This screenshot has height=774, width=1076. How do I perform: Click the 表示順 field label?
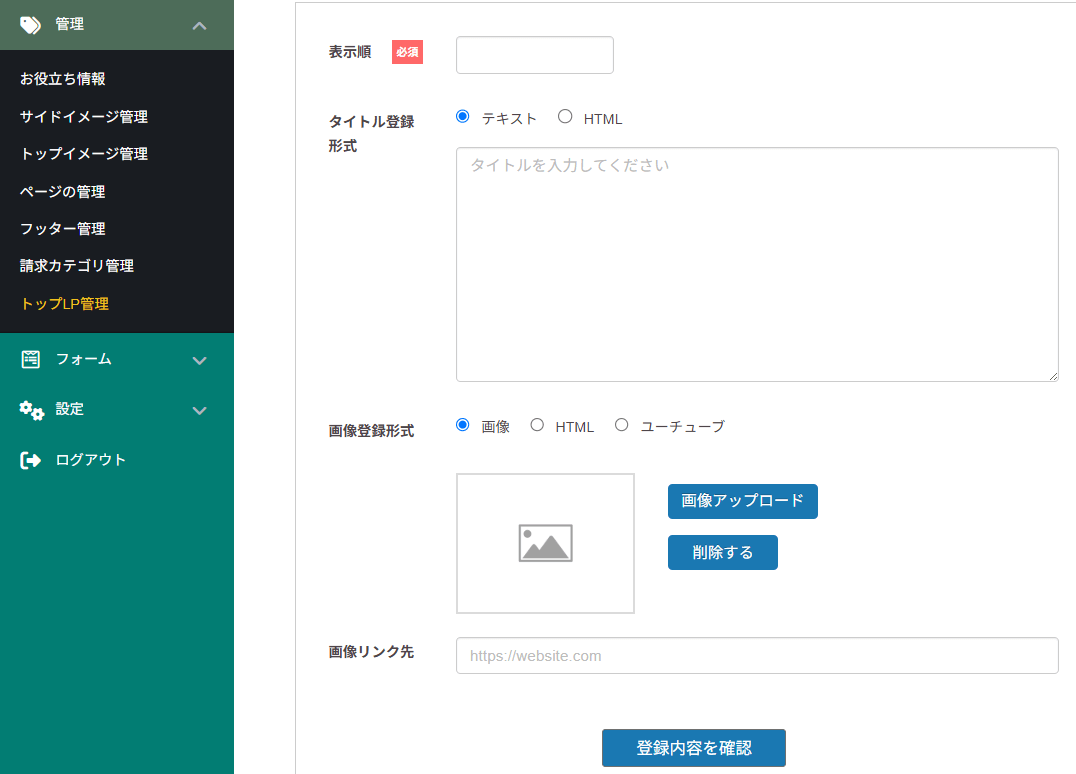349,52
